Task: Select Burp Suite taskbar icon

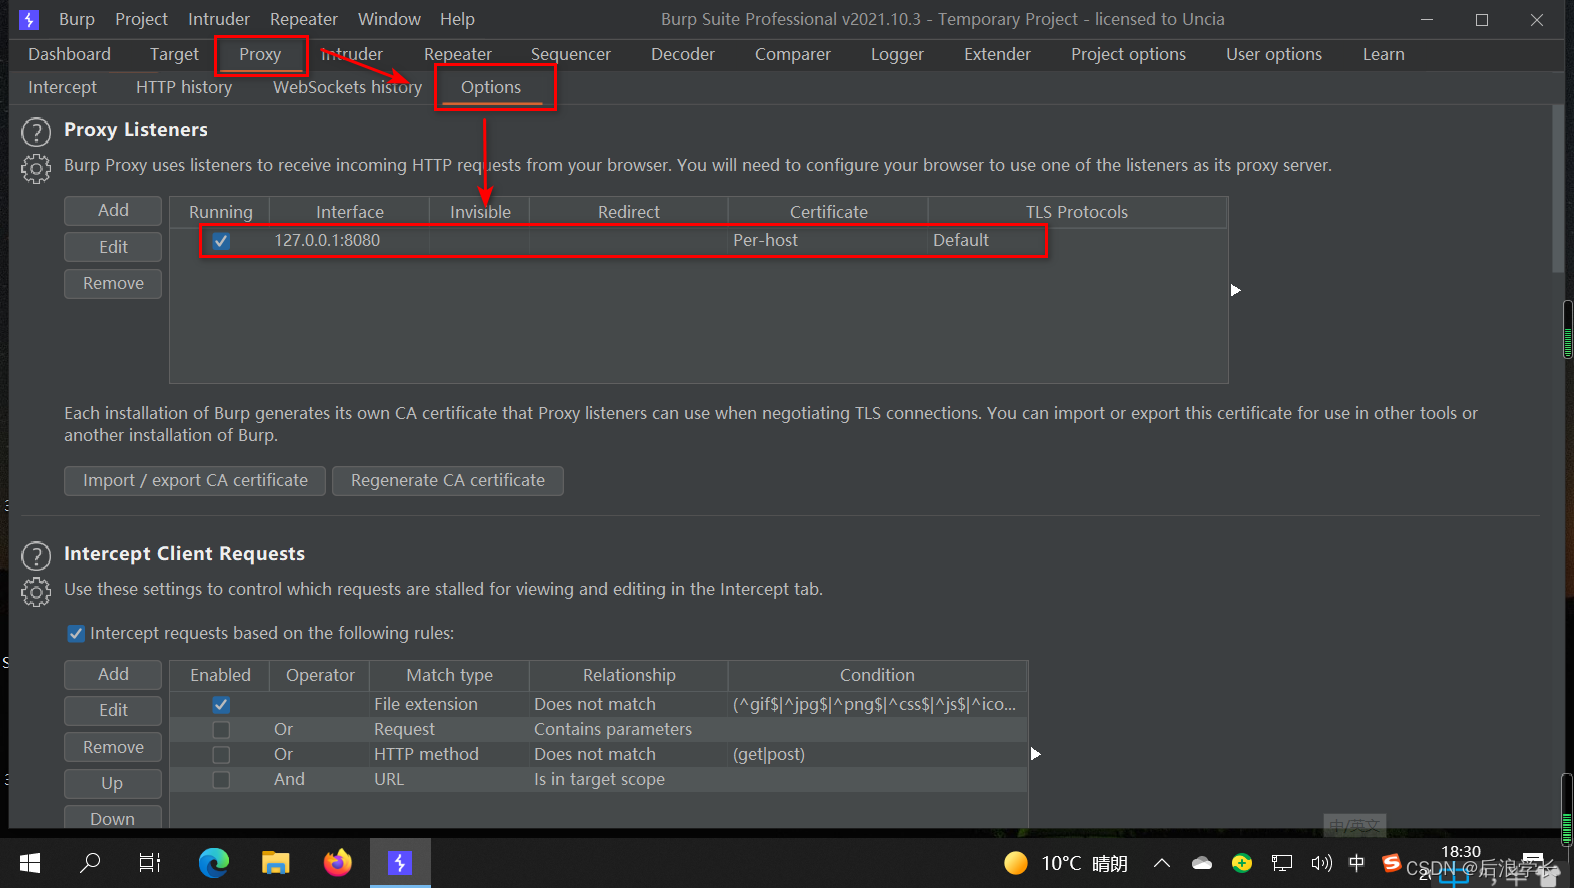Action: [x=400, y=862]
